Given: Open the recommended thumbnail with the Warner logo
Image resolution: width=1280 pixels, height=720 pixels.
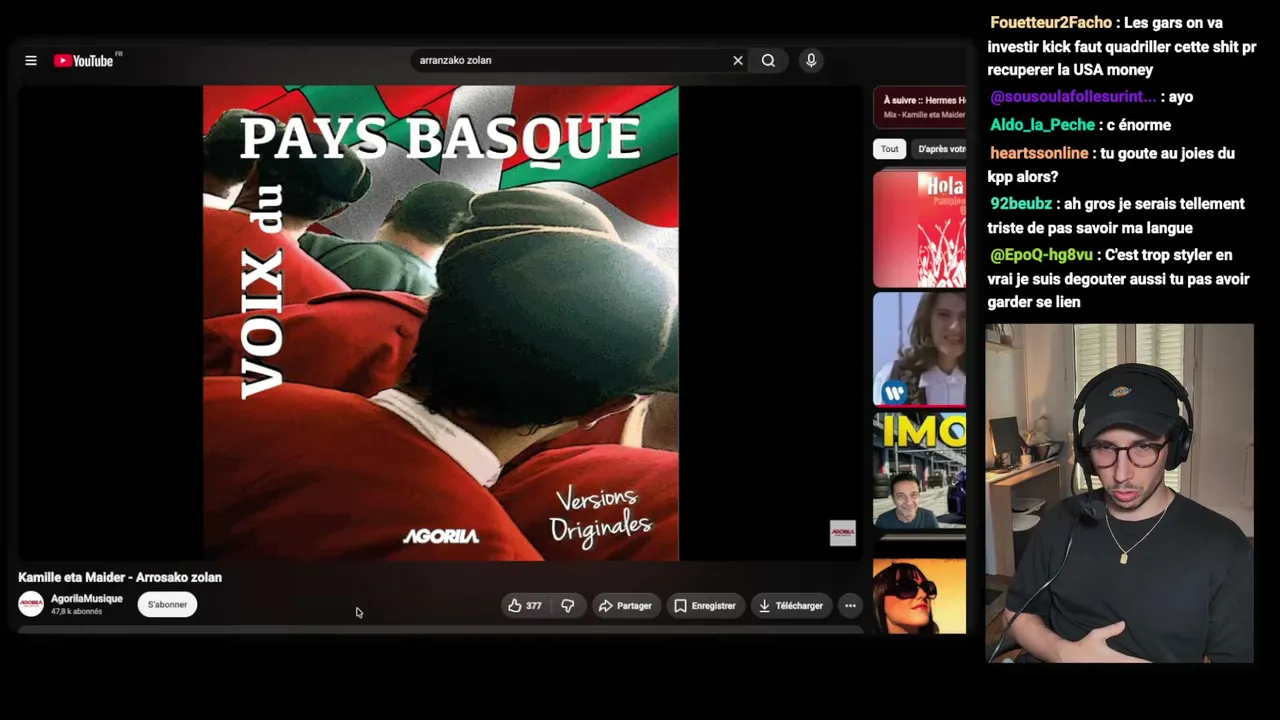Looking at the screenshot, I should 920,349.
